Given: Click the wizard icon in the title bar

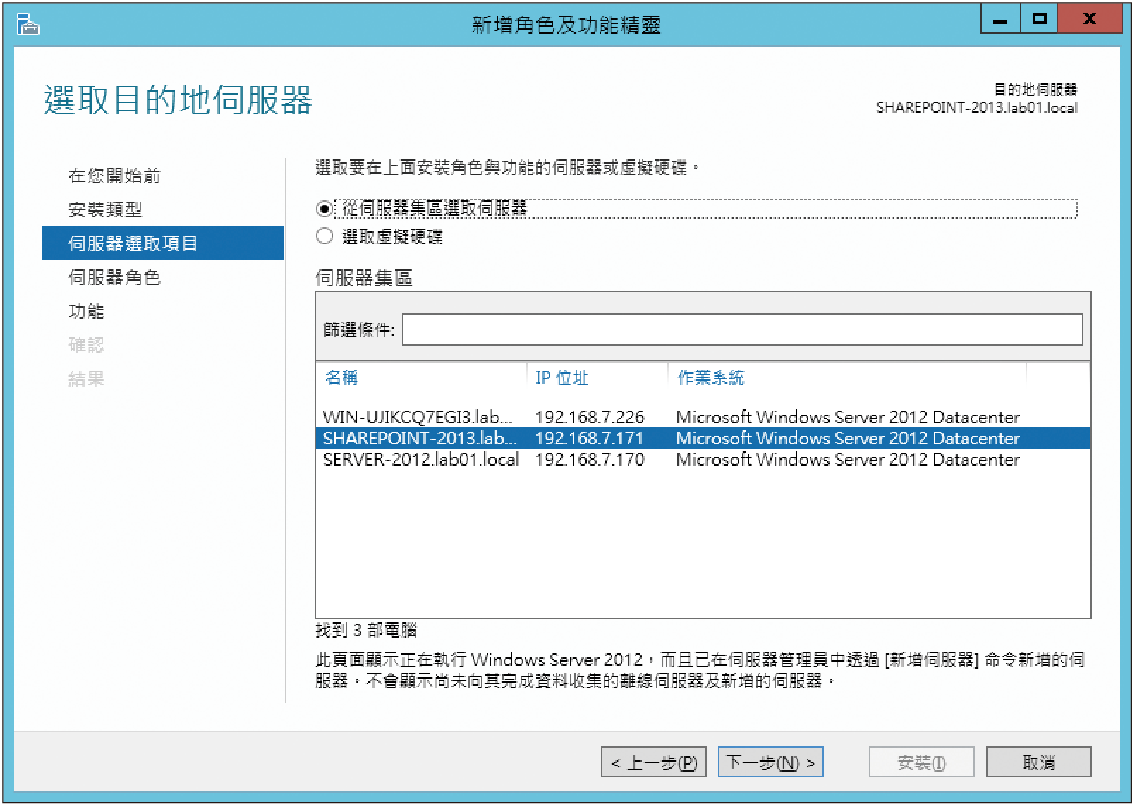Looking at the screenshot, I should (x=28, y=26).
